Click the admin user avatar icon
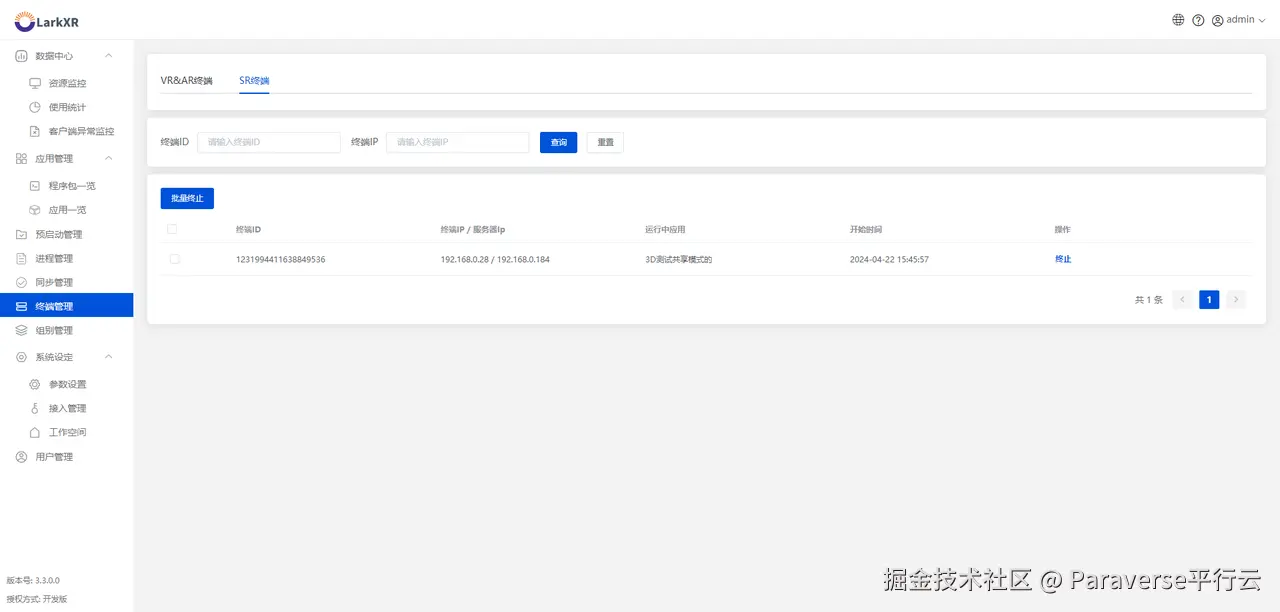This screenshot has width=1280, height=612. (x=1217, y=20)
